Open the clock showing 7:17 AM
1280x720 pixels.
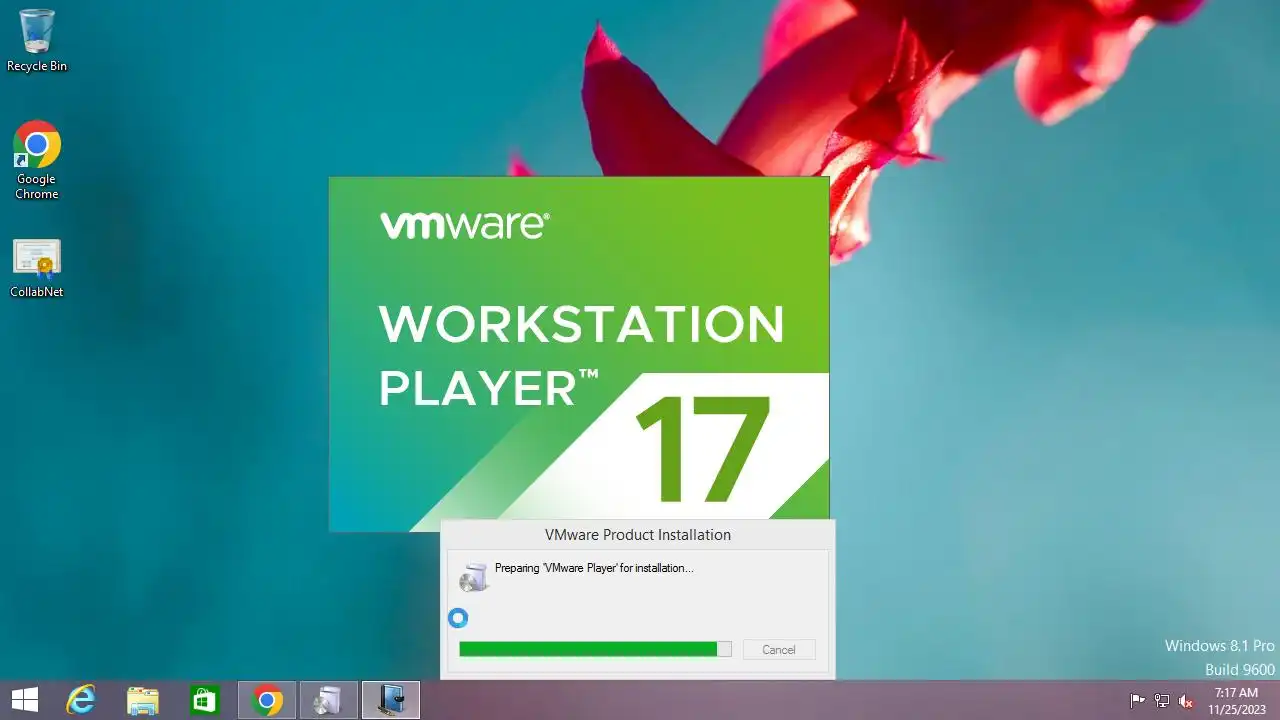[1236, 701]
